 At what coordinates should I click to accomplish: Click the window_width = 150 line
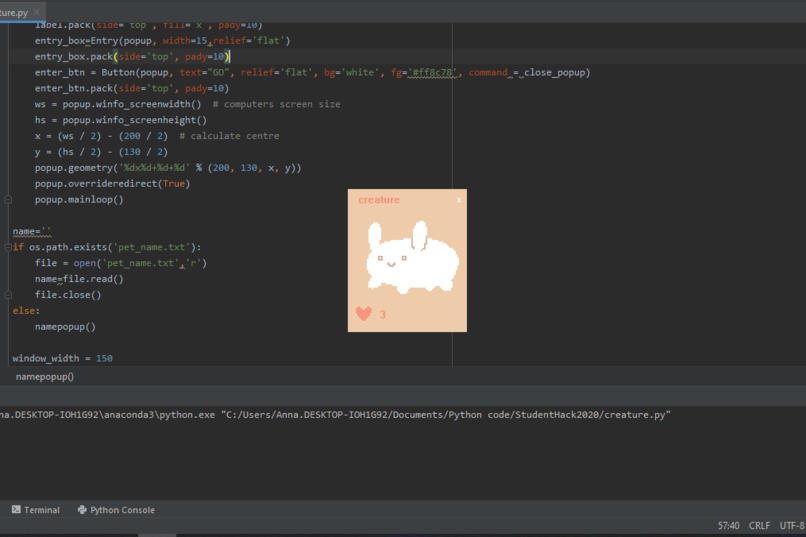tap(62, 358)
